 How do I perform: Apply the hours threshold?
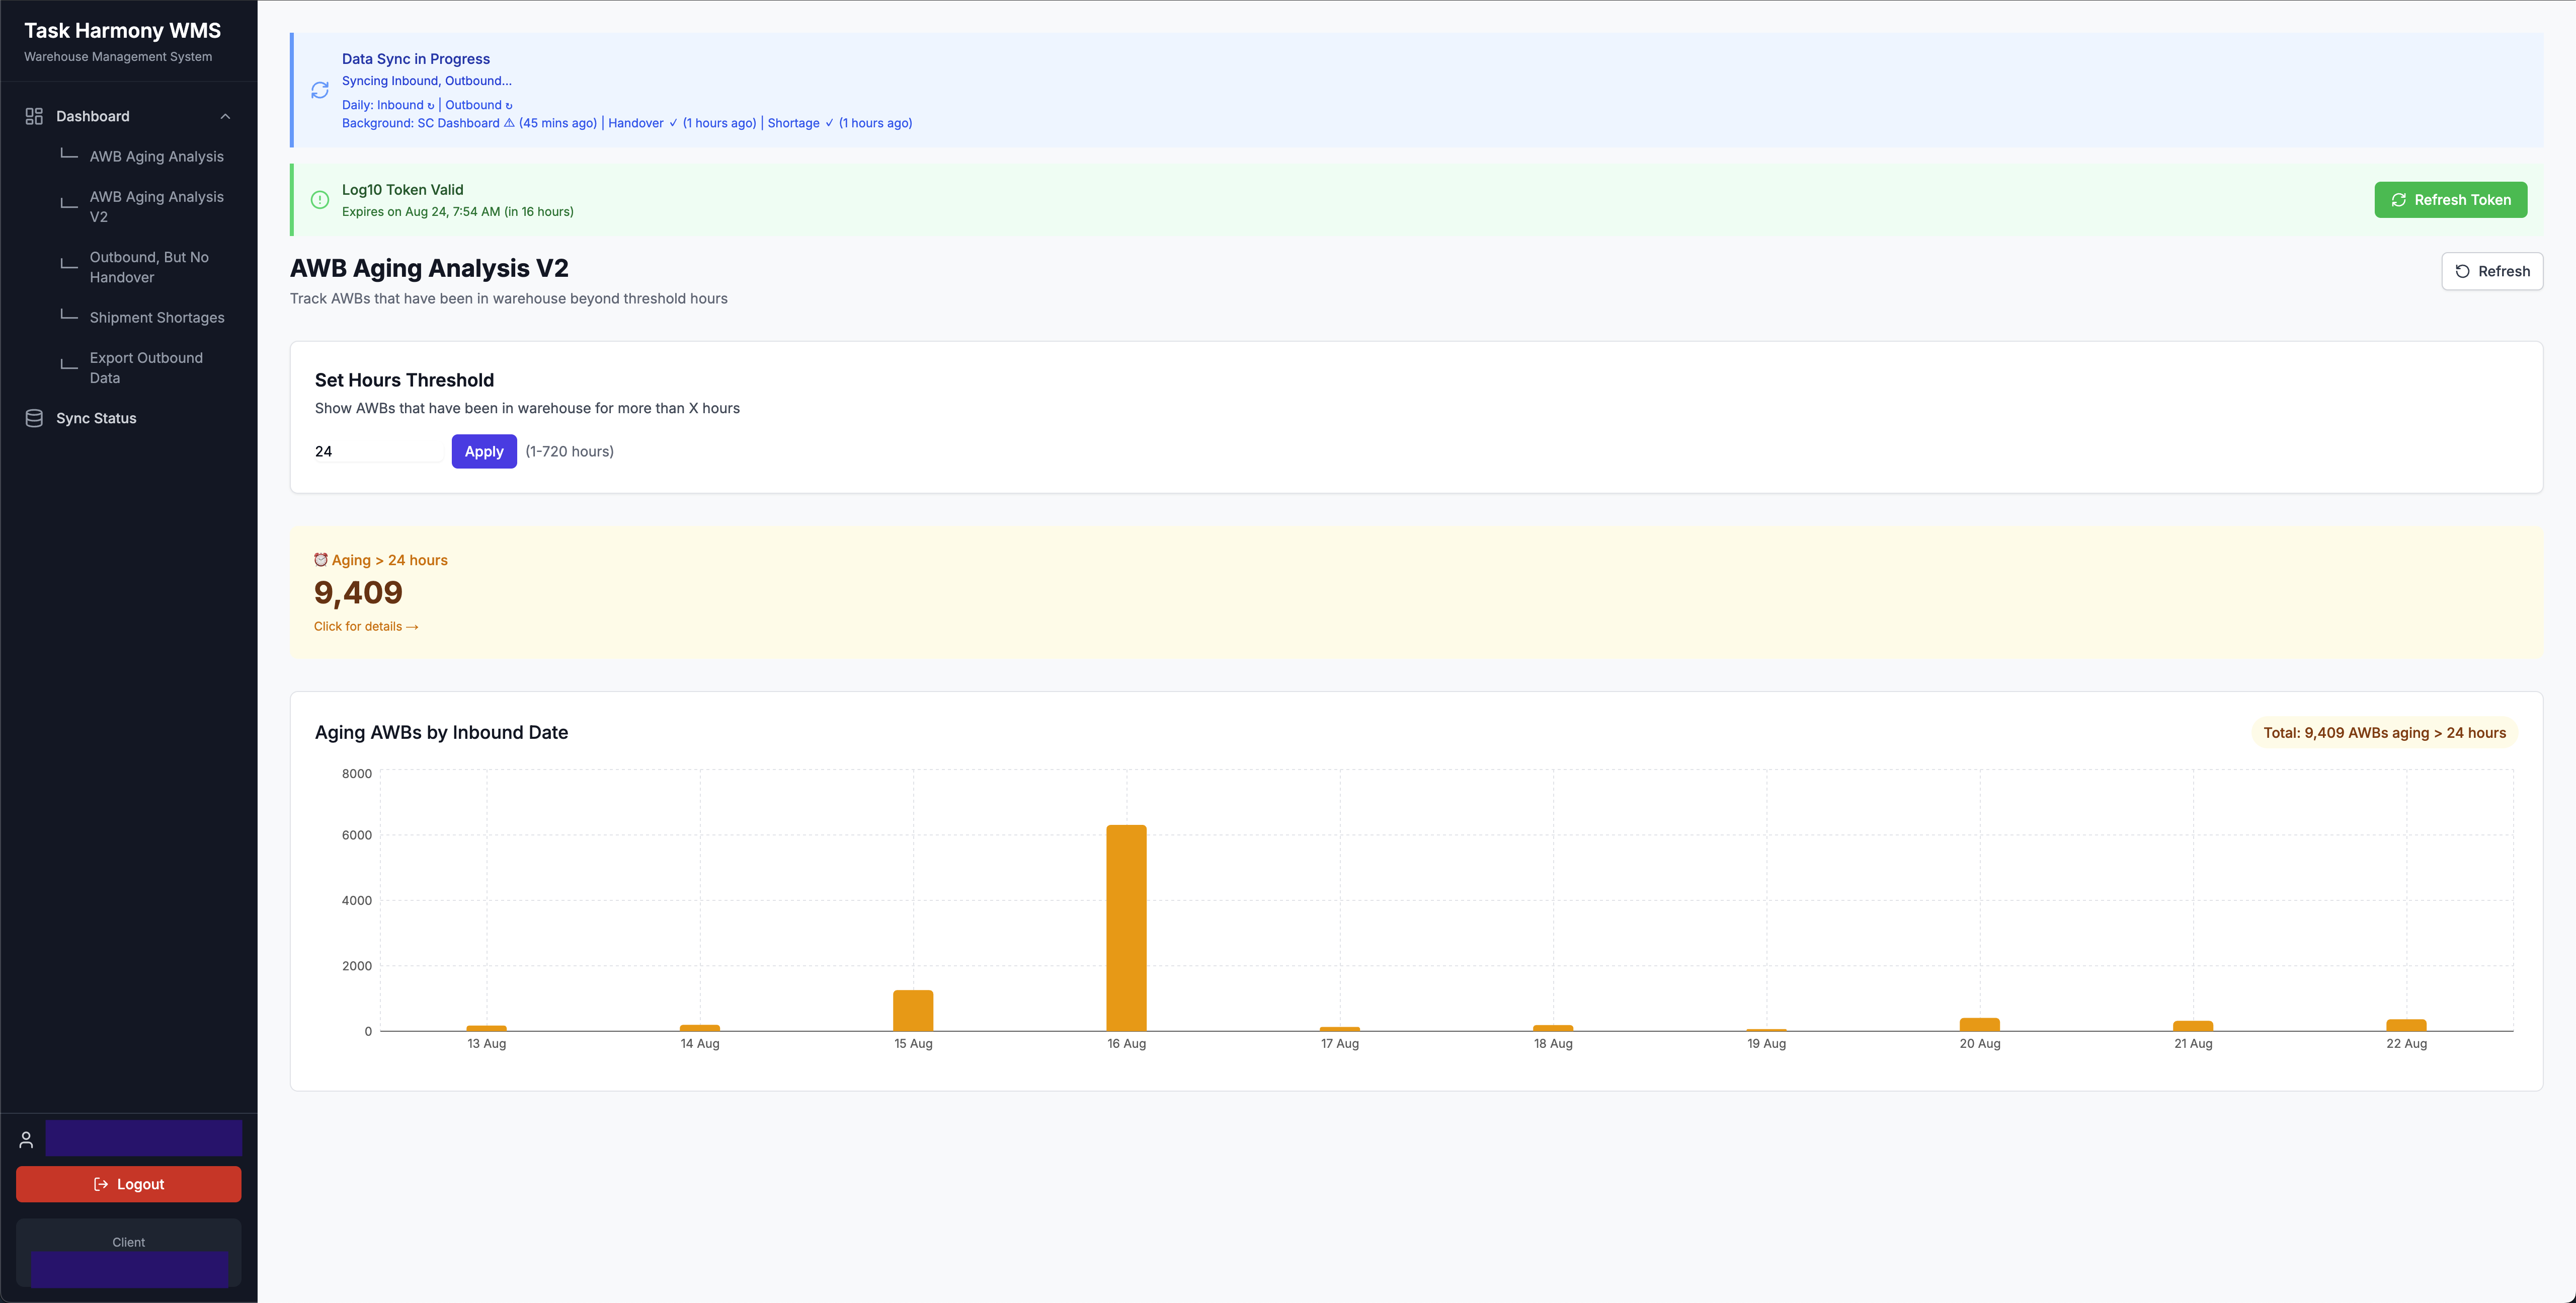(484, 451)
